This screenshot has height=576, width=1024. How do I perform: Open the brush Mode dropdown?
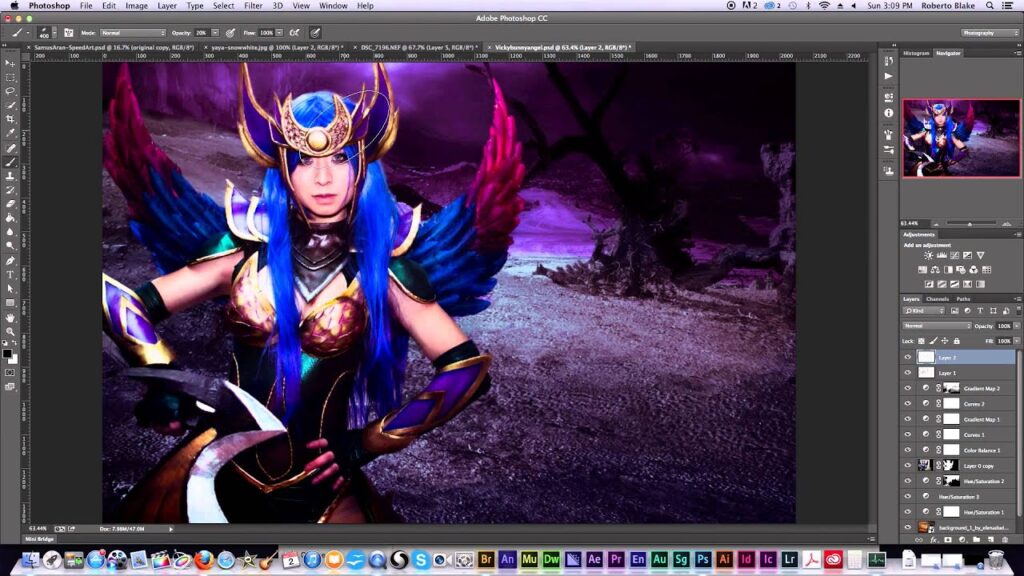133,33
